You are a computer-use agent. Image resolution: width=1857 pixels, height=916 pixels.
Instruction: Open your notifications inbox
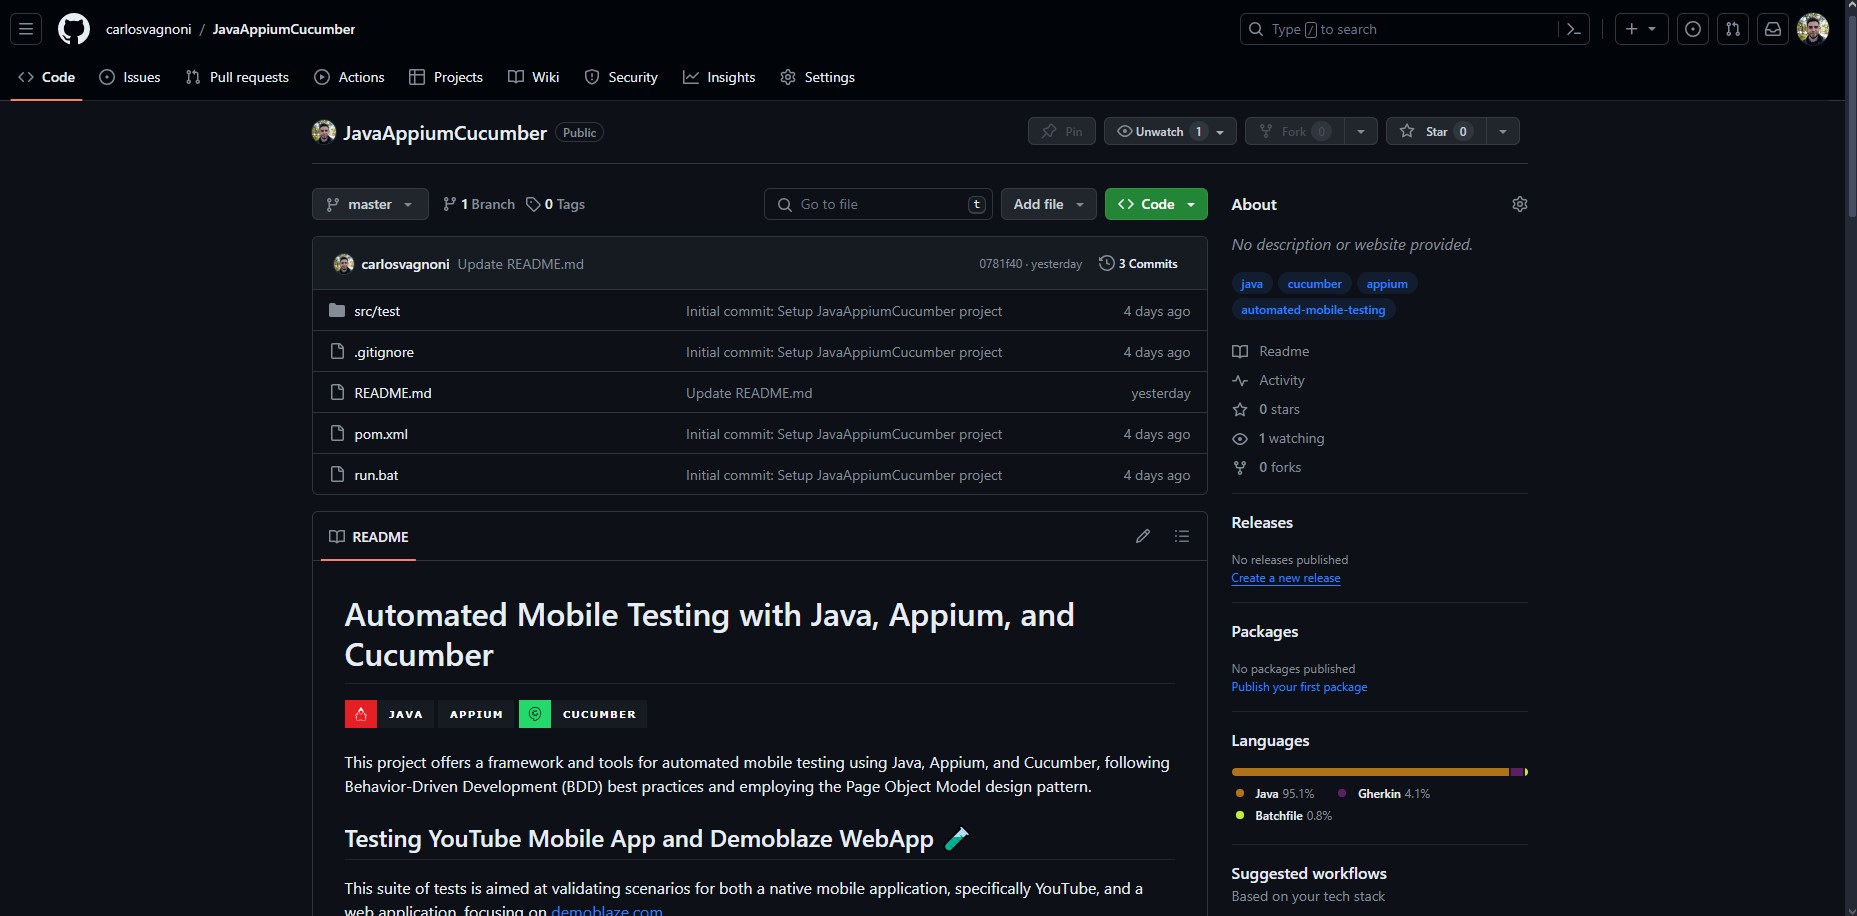point(1773,29)
